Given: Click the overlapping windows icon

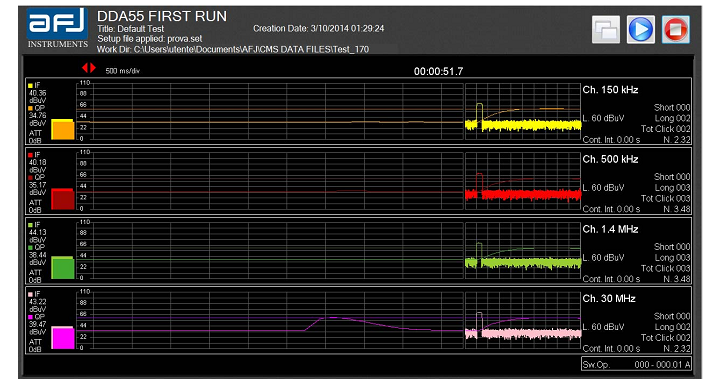Looking at the screenshot, I should pos(606,30).
